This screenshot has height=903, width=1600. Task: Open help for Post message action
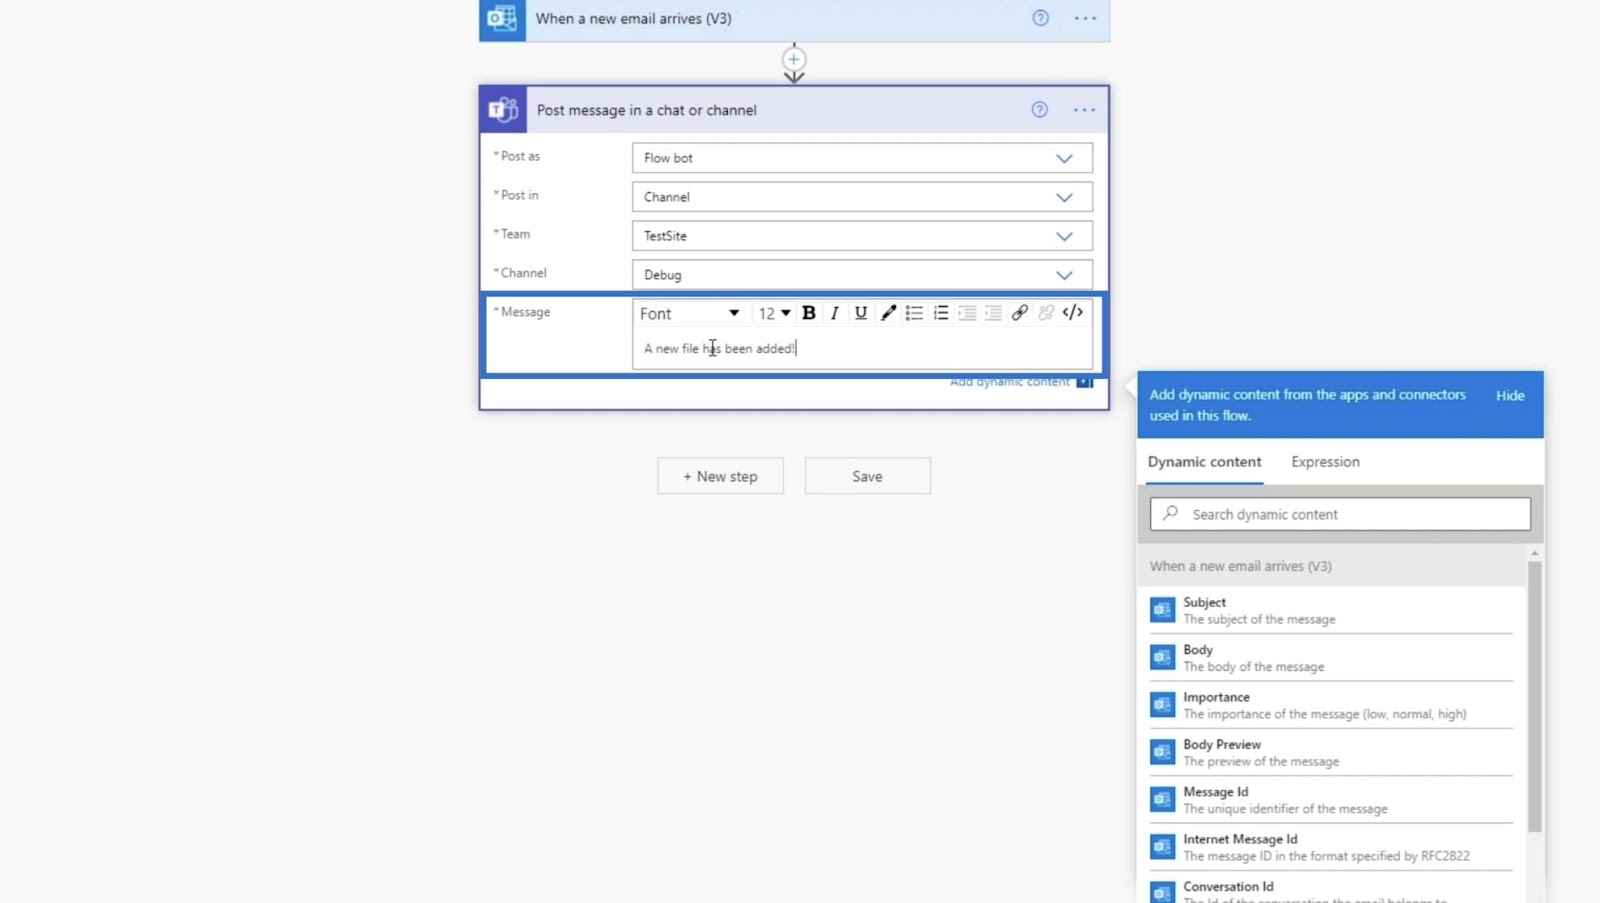[x=1040, y=110]
